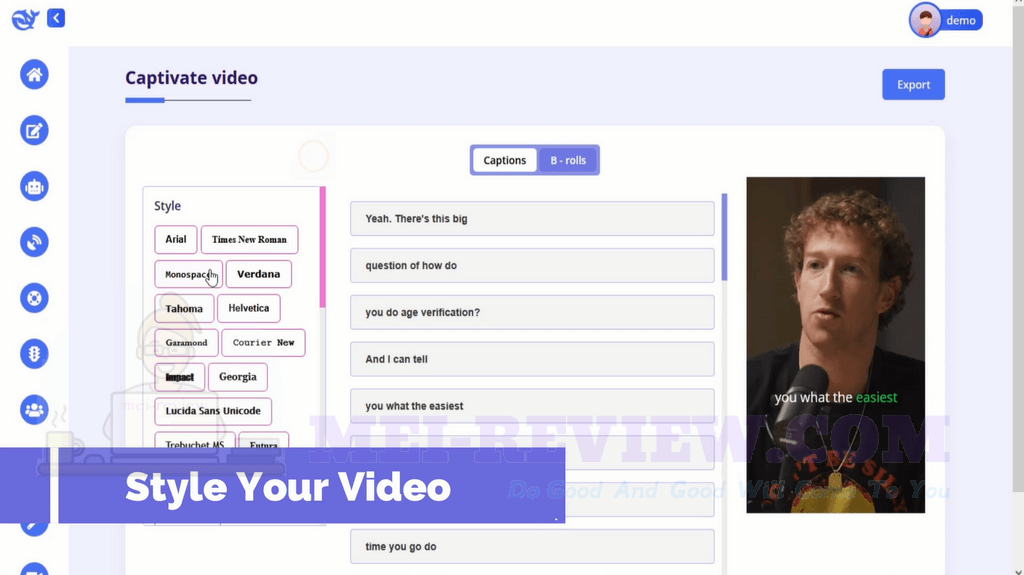Apply the Courier New font style
Screen dimensions: 1024x575
[263, 342]
